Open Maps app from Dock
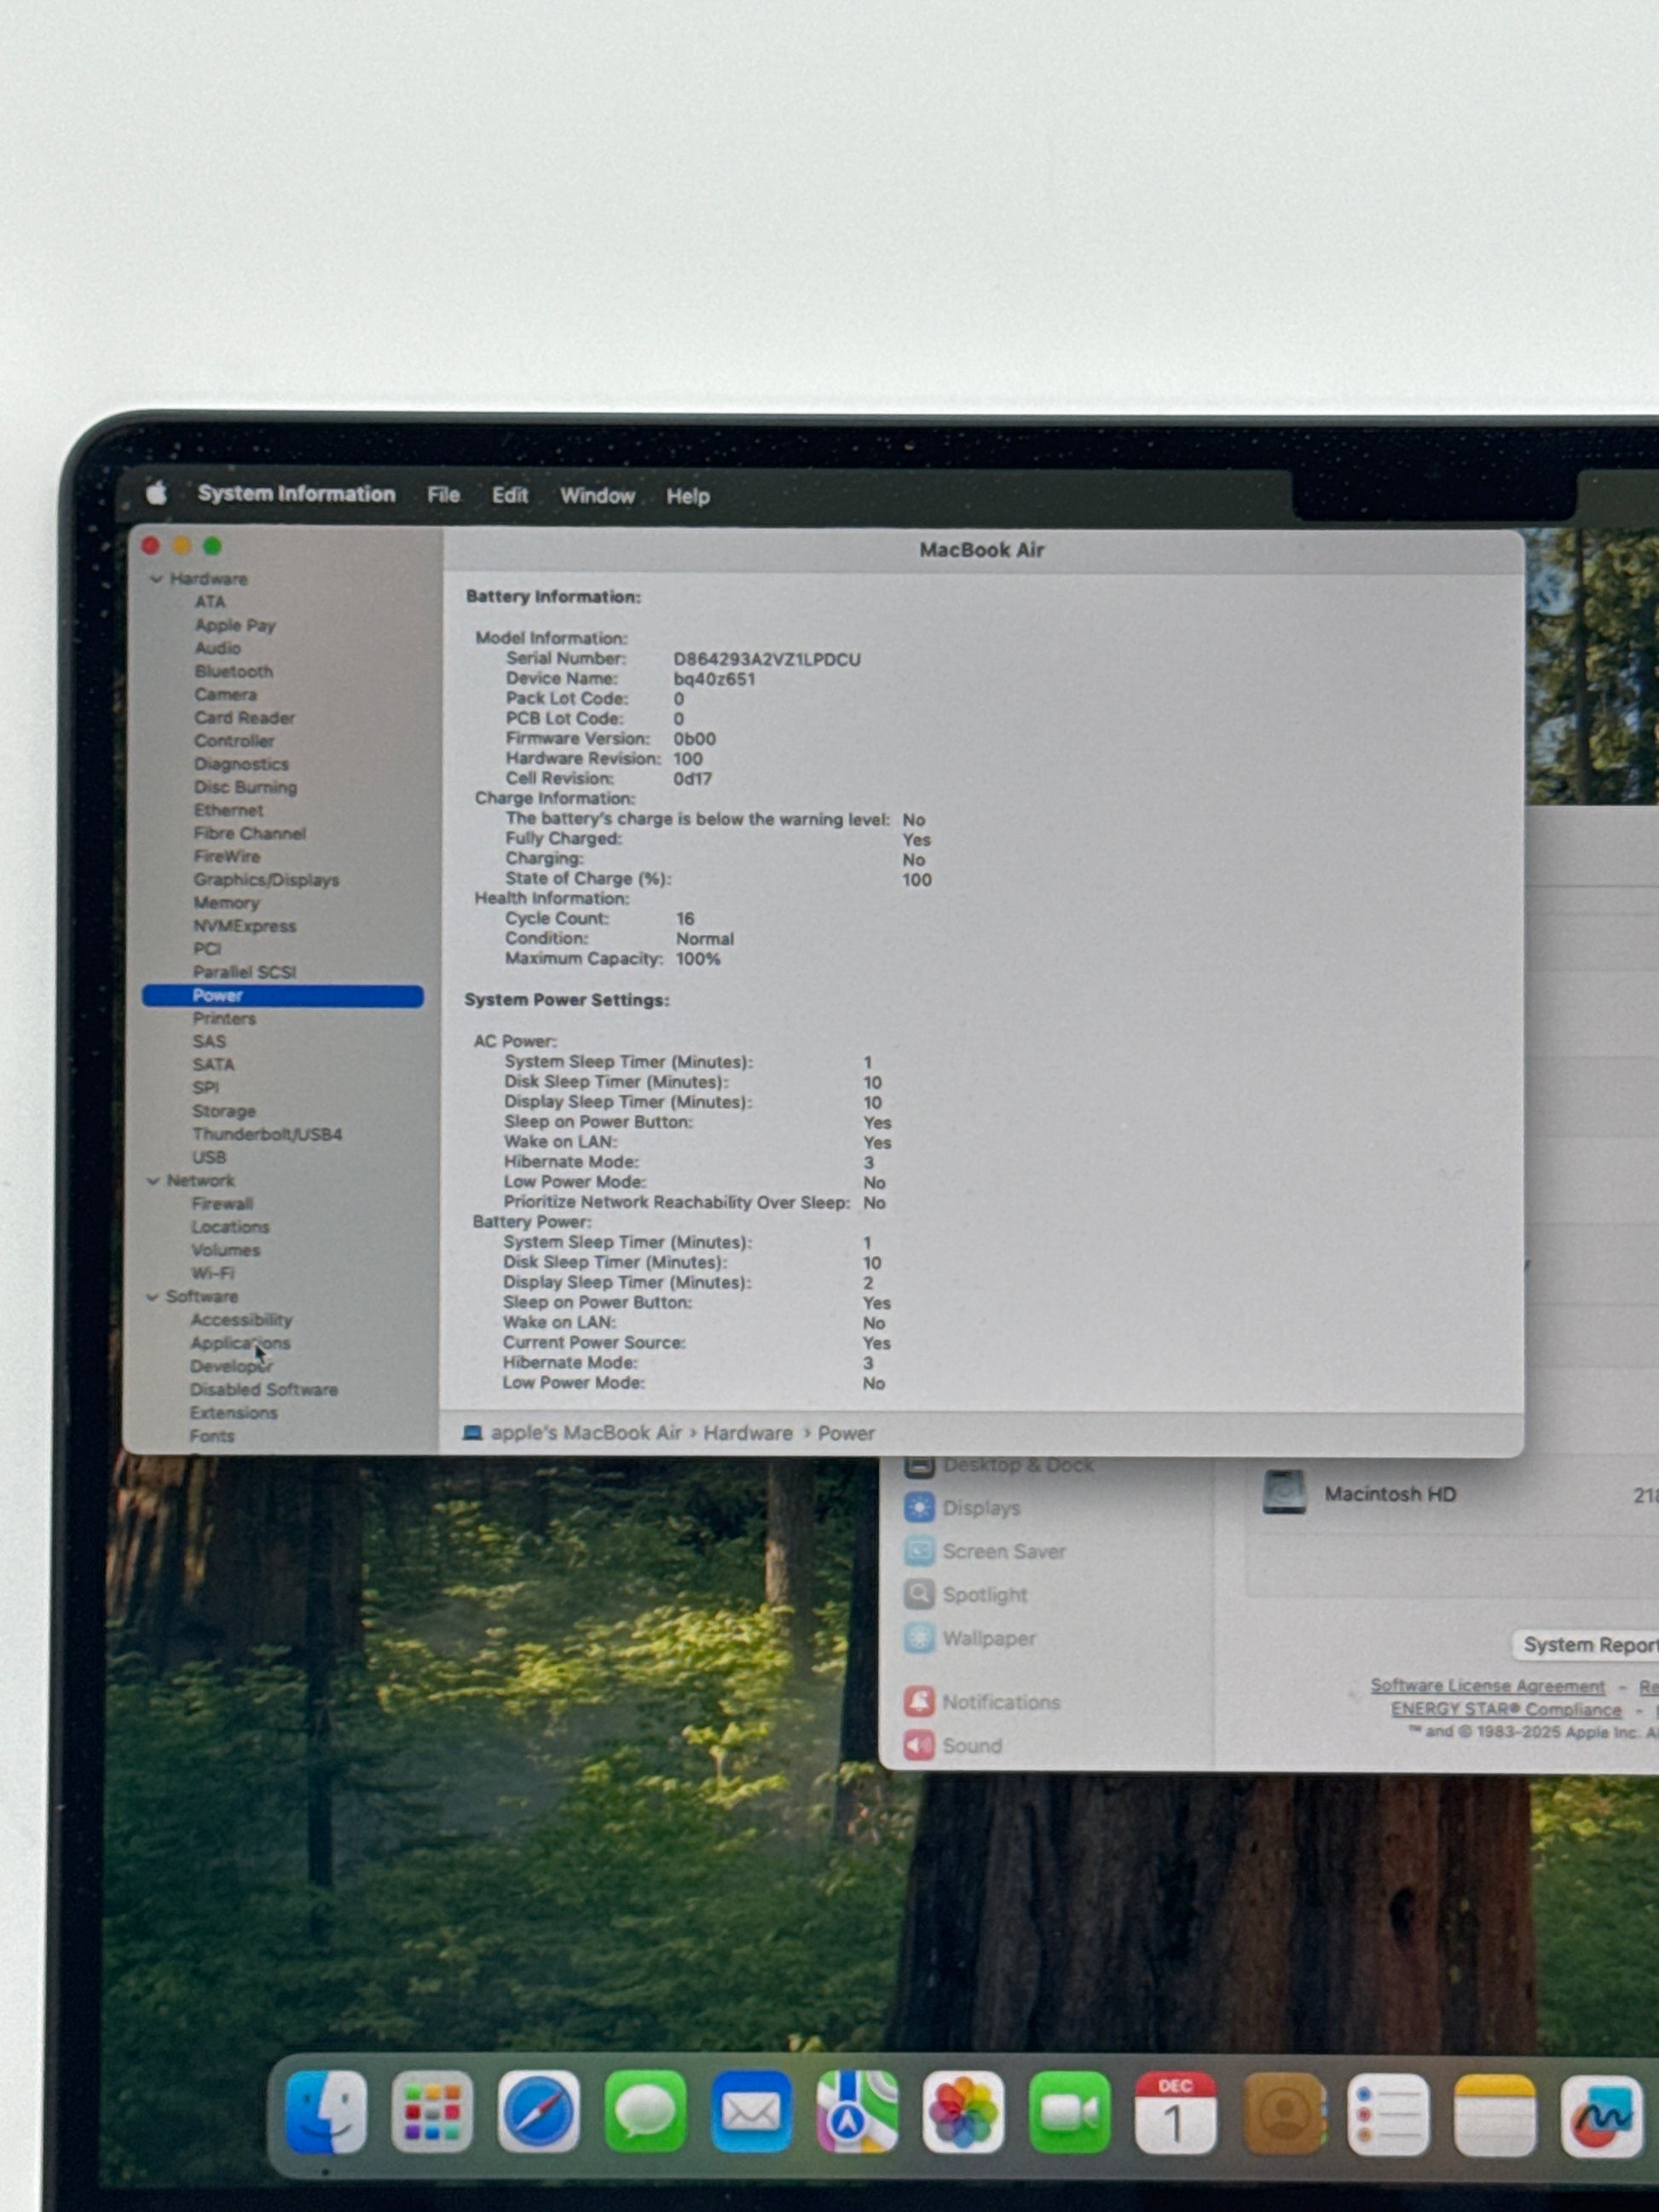Image resolution: width=1659 pixels, height=2212 pixels. pos(857,2112)
